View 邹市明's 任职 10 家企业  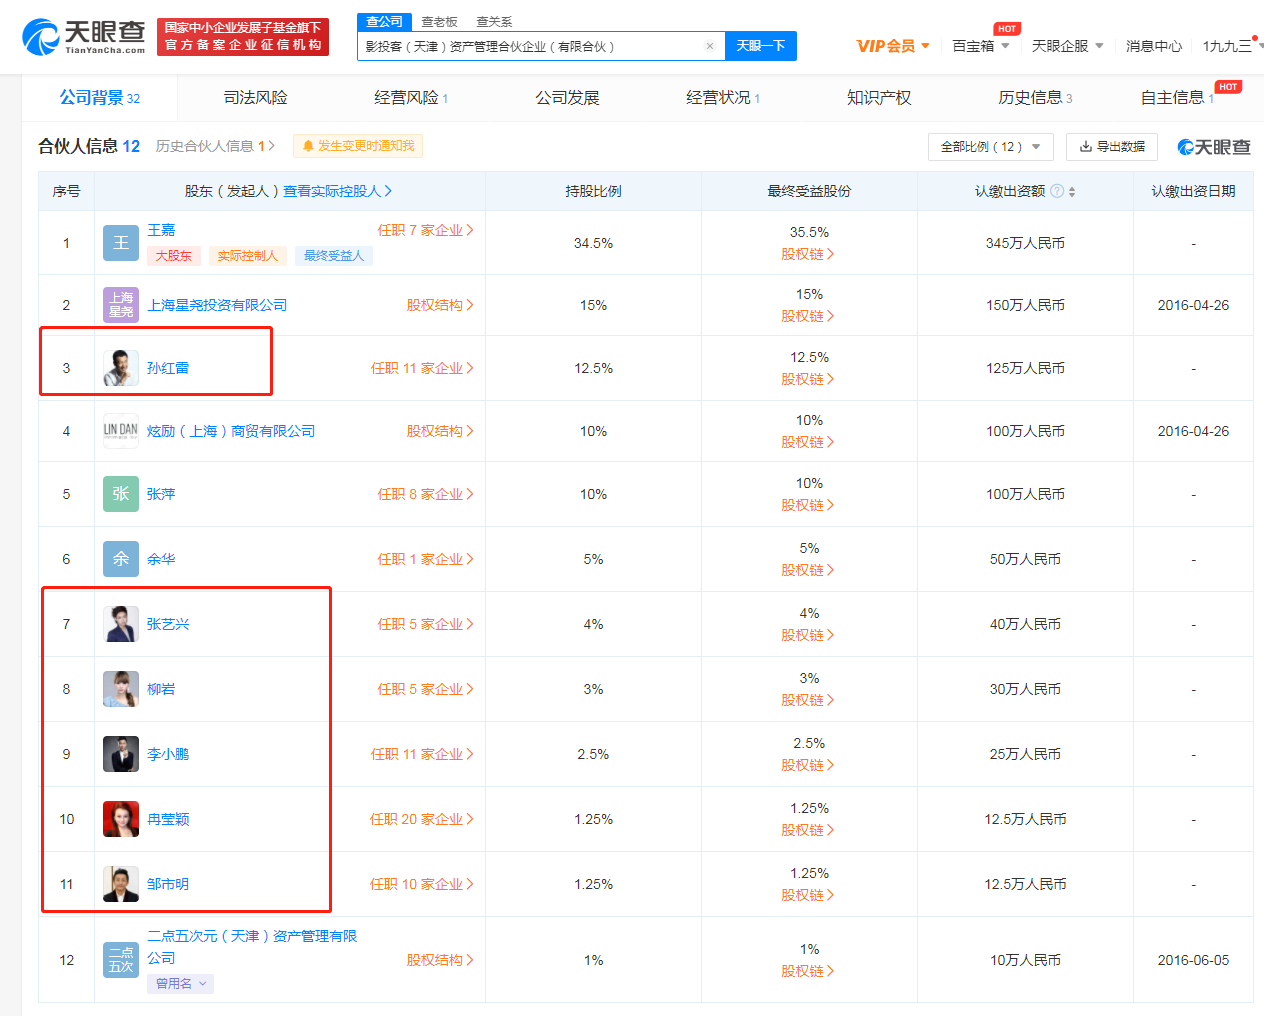point(422,884)
